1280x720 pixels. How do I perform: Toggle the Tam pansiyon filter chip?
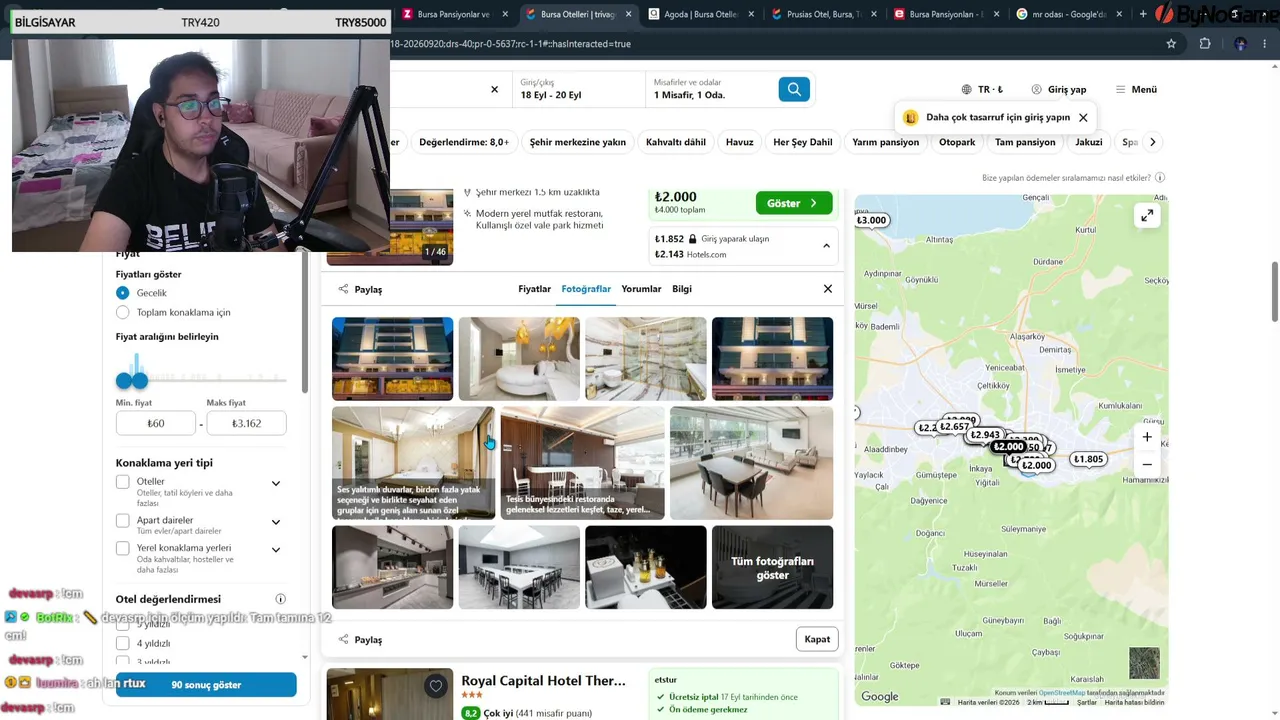click(1025, 142)
